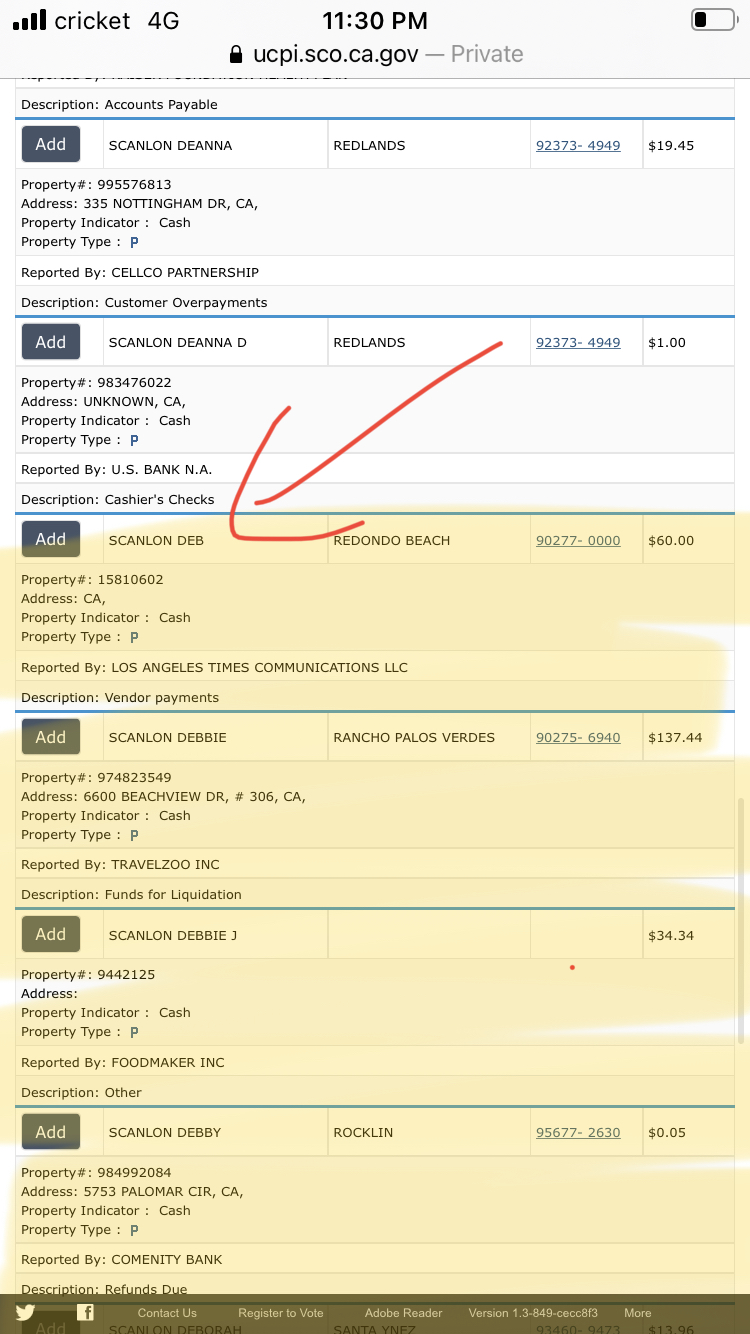Image resolution: width=750 pixels, height=1334 pixels.
Task: Add the SCANLON DEANNA D property
Action: click(51, 342)
